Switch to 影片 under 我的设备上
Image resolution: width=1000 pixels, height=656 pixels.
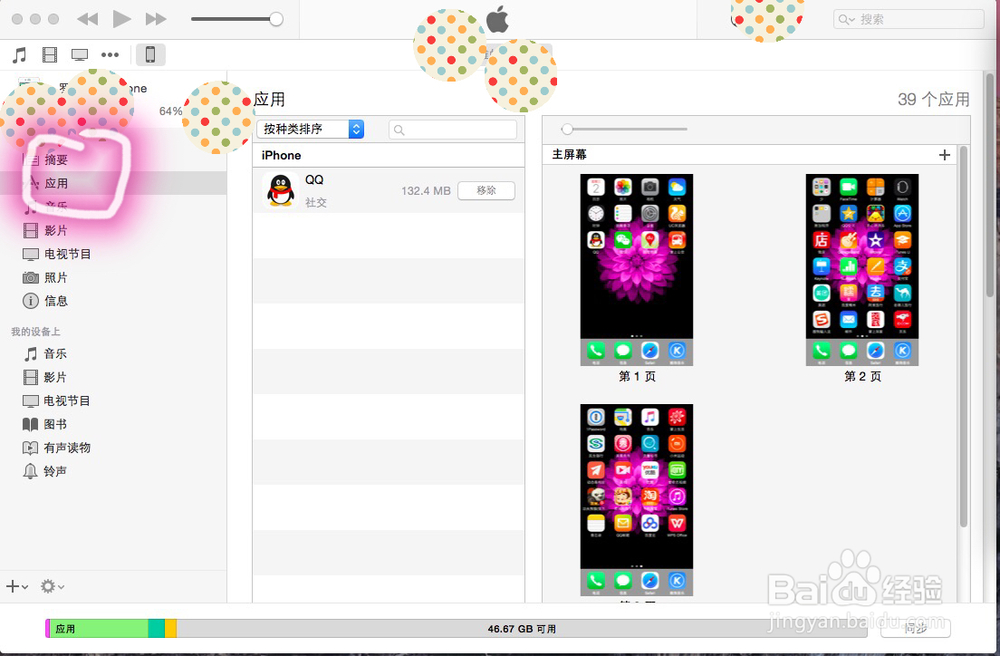tap(54, 377)
